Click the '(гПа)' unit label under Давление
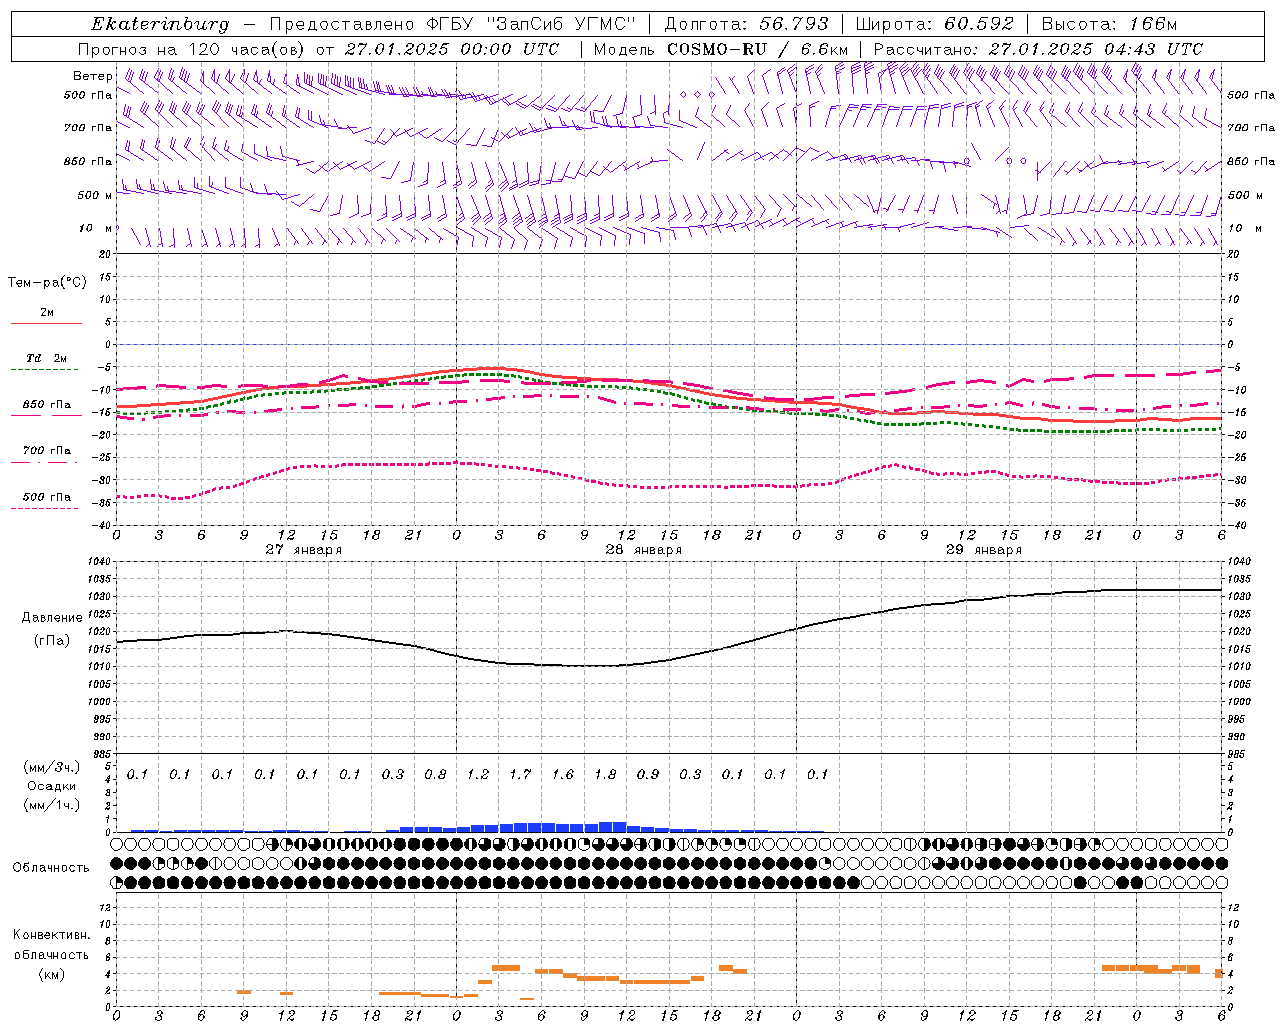Viewport: 1280px width, 1024px height. tap(51, 640)
